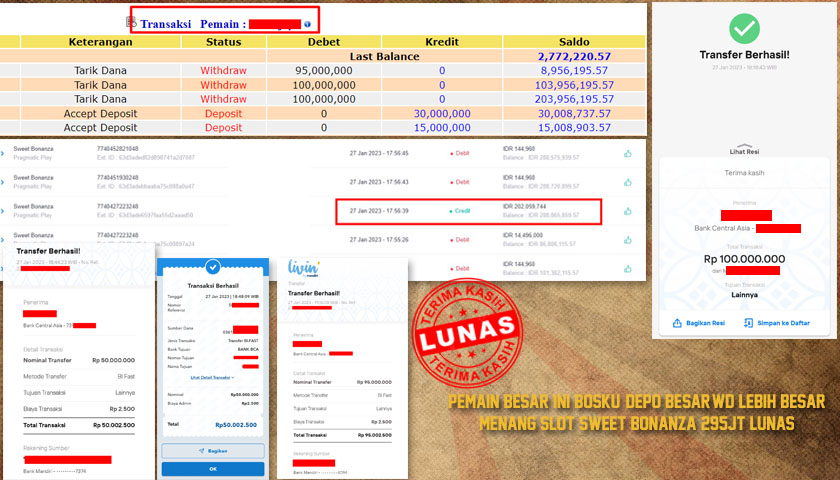Click the document icon before Transaksi Pemain
Viewport: 840px width, 480px height.
131,22
